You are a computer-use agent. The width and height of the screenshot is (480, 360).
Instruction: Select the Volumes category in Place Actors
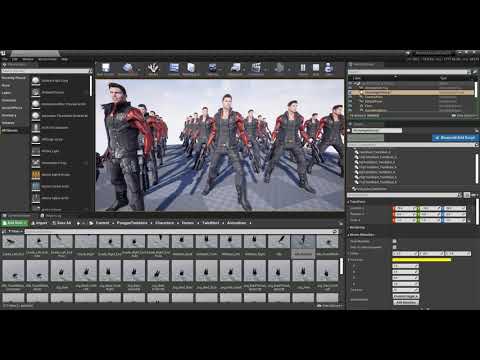[x=8, y=123]
